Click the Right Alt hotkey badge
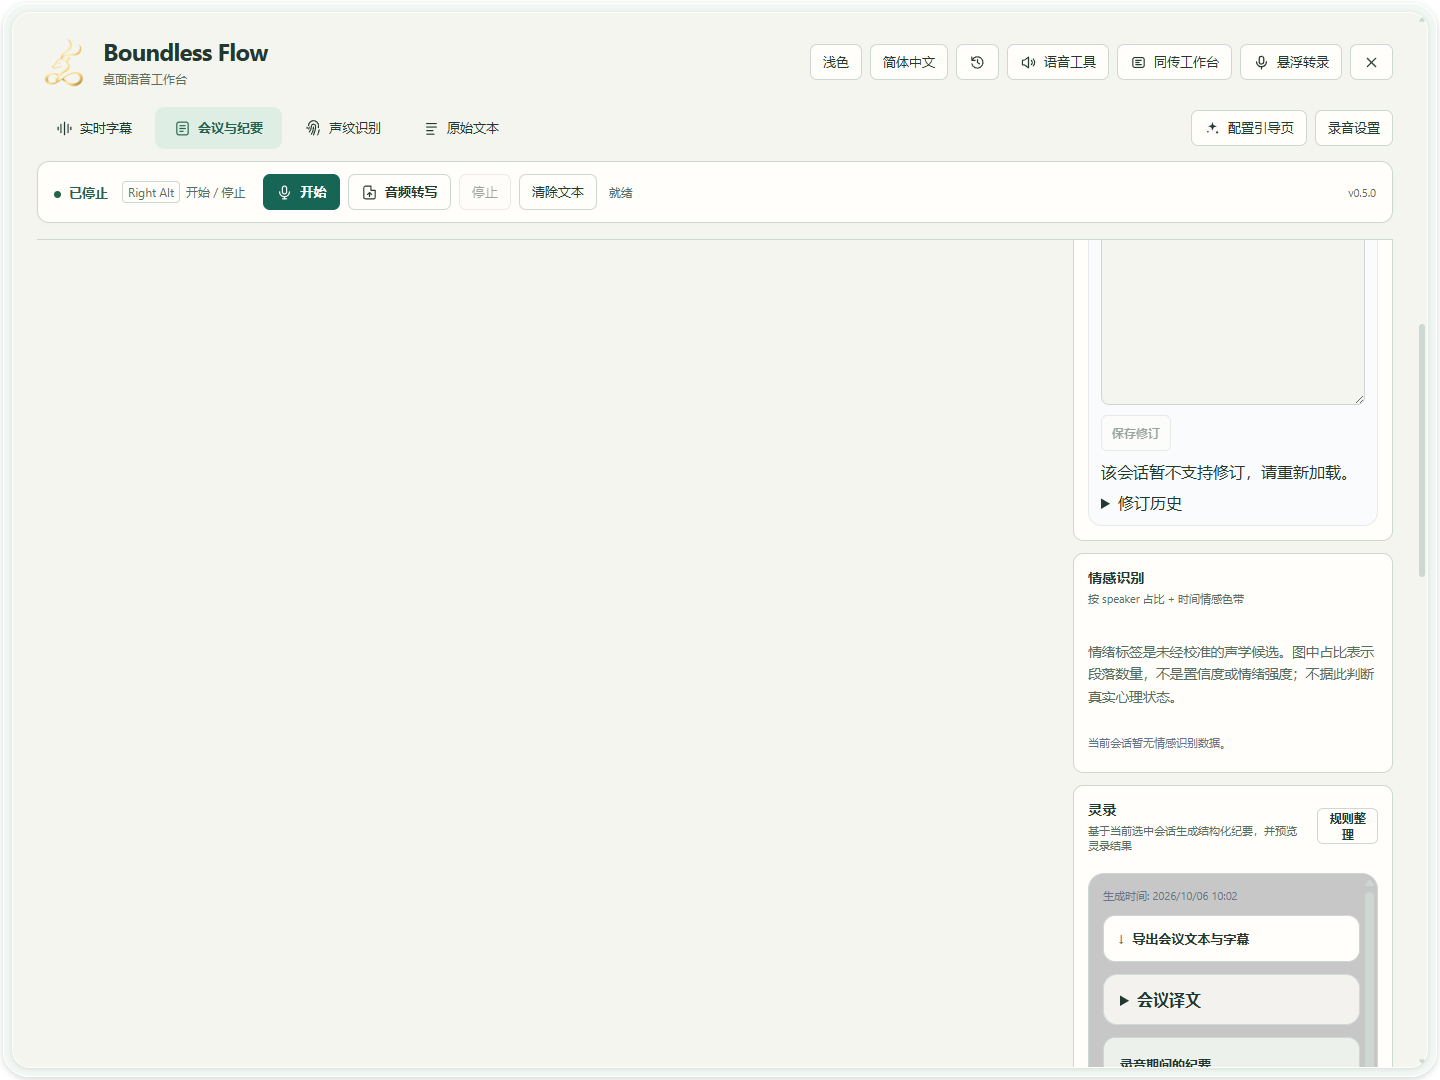 click(x=151, y=193)
